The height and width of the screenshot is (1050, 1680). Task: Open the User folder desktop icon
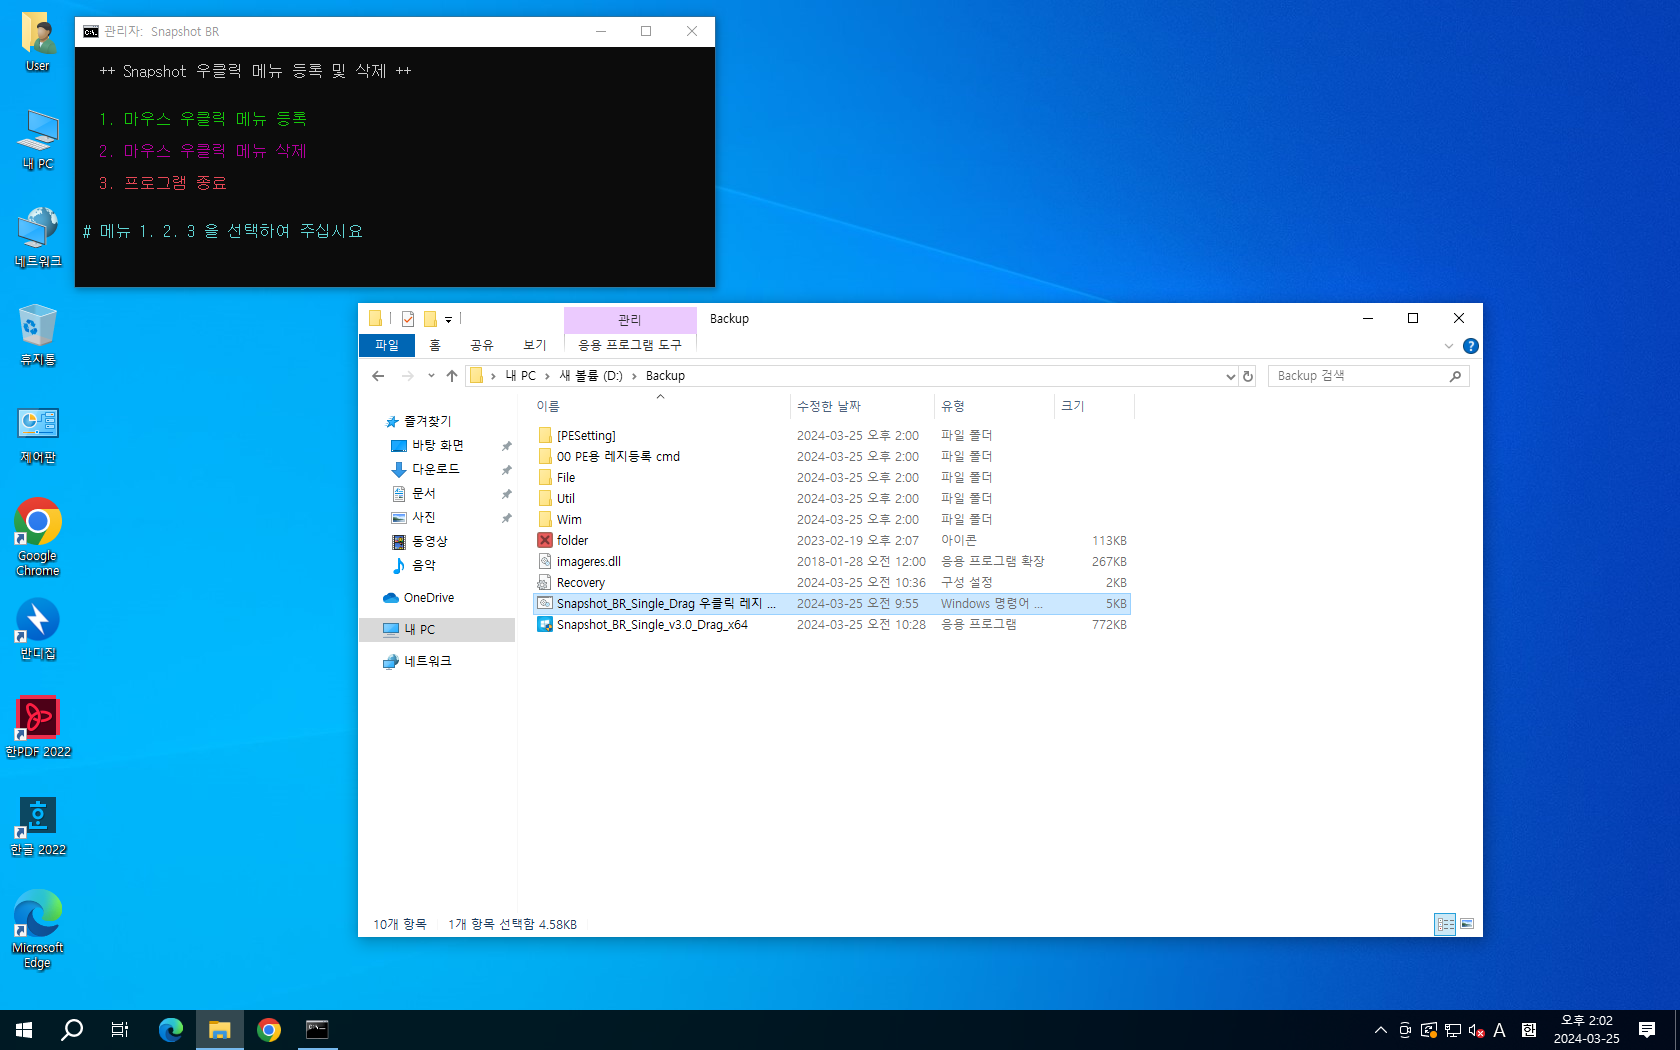38,42
